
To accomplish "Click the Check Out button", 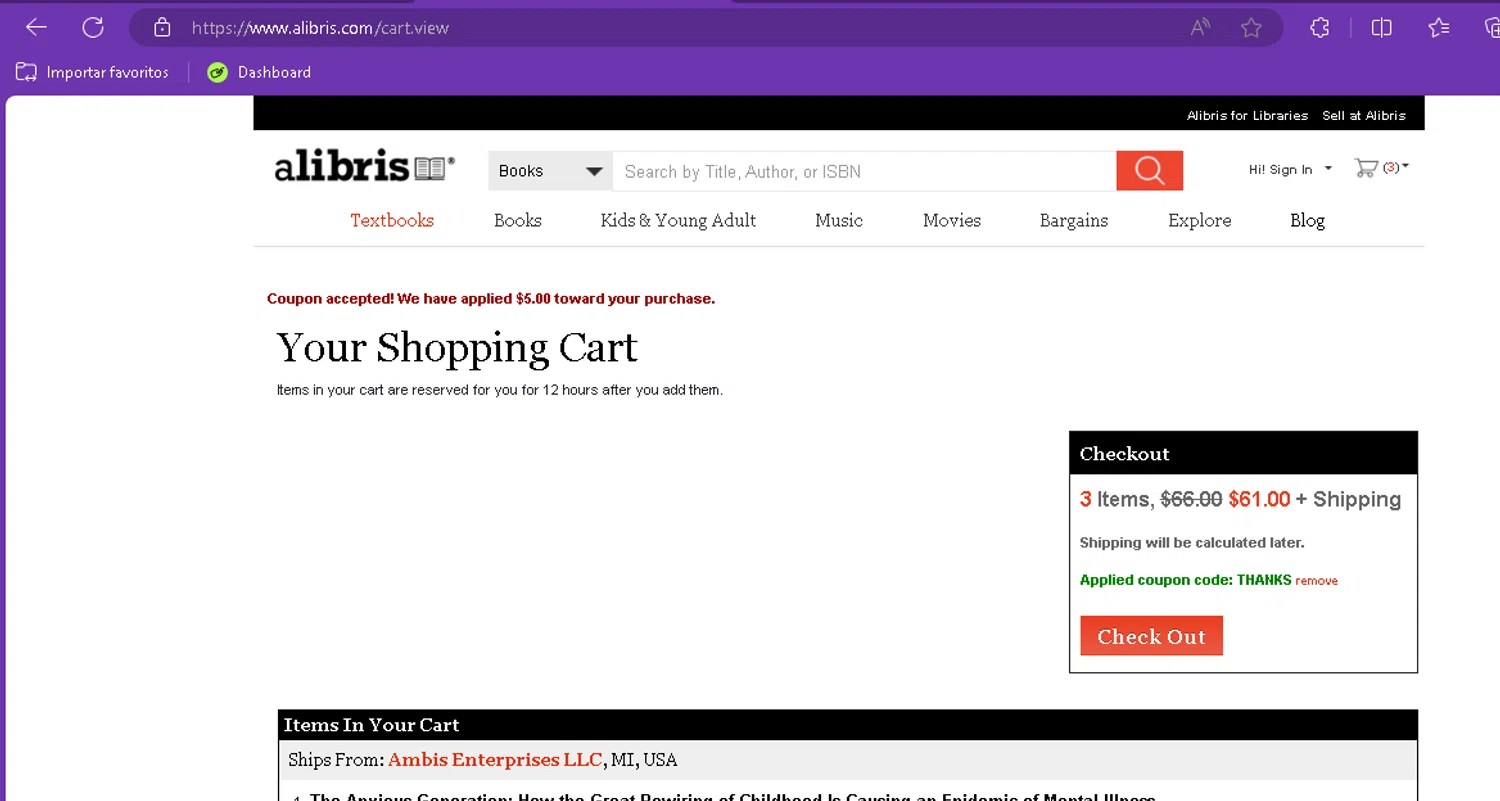I will point(1151,636).
